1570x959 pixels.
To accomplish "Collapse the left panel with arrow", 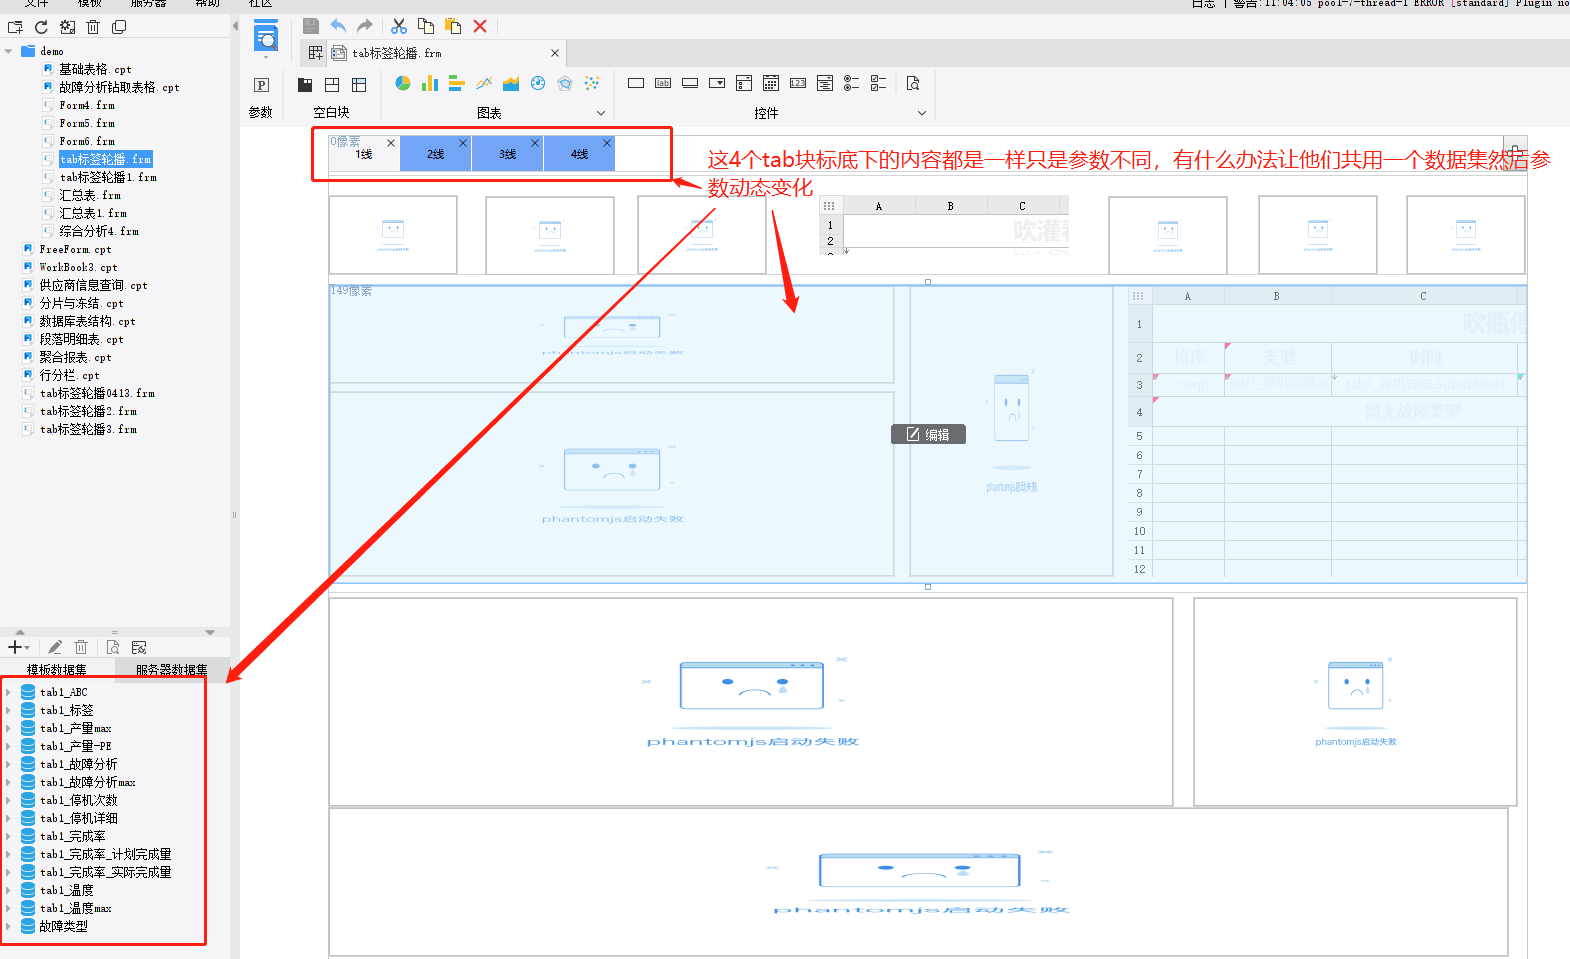I will click(234, 26).
